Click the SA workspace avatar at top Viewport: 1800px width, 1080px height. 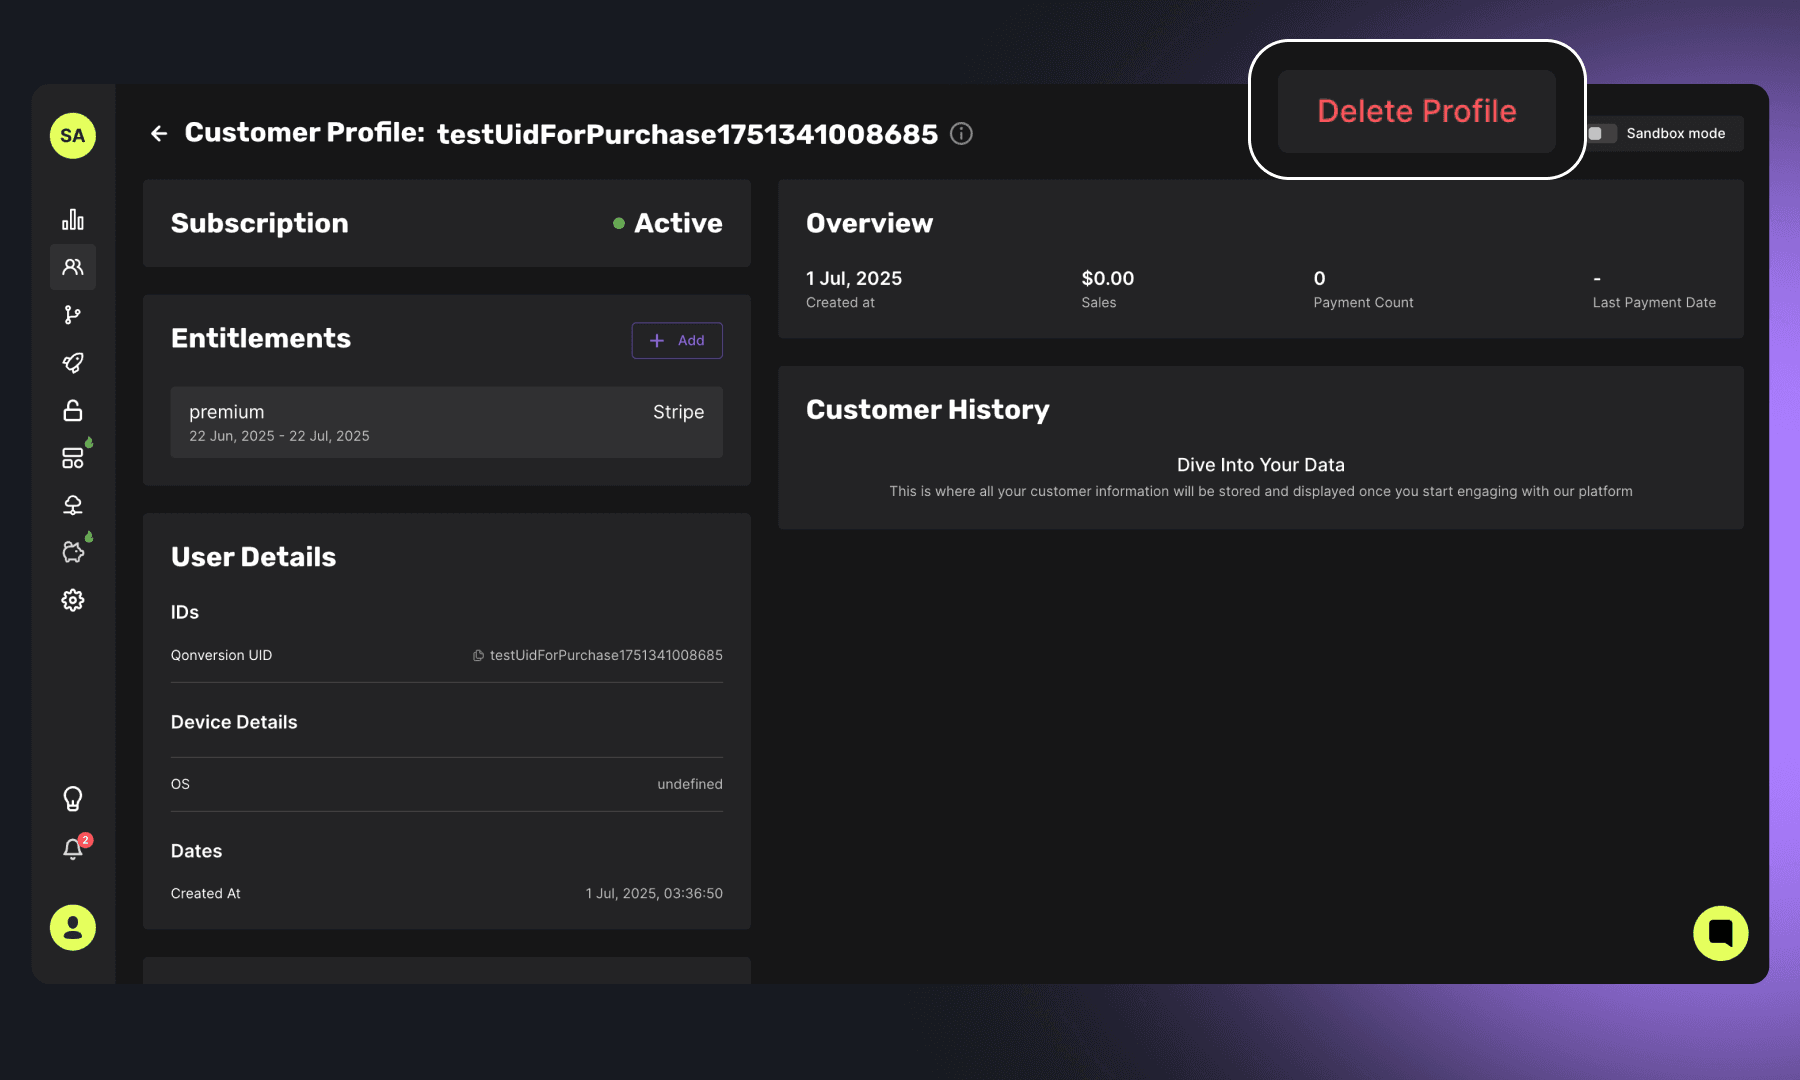[x=72, y=135]
